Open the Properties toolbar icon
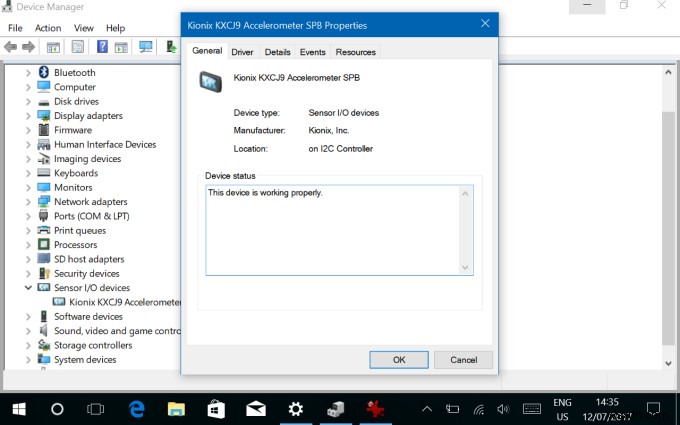 [78, 46]
